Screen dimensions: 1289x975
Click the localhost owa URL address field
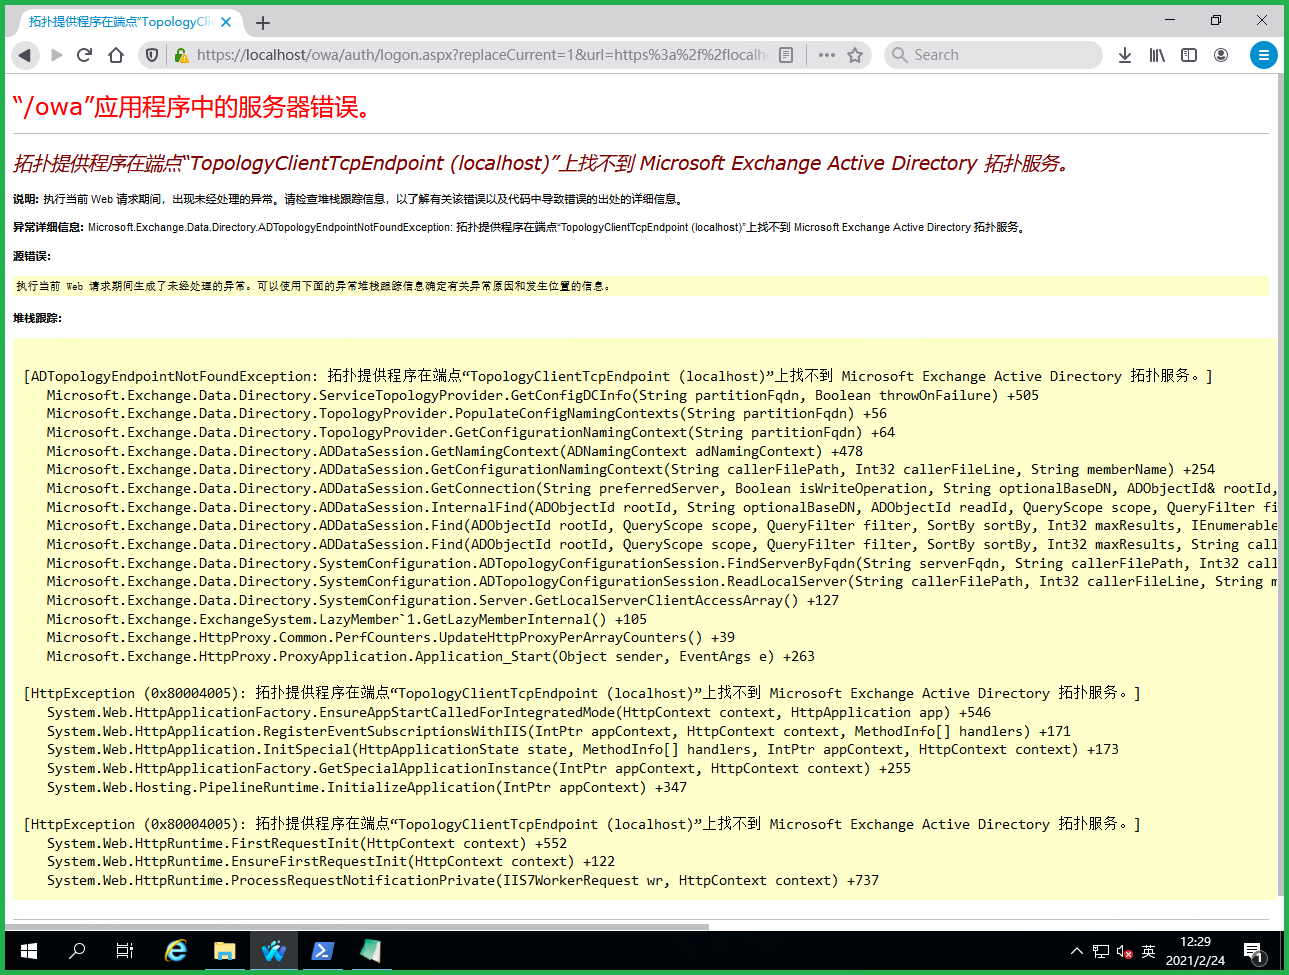[483, 55]
